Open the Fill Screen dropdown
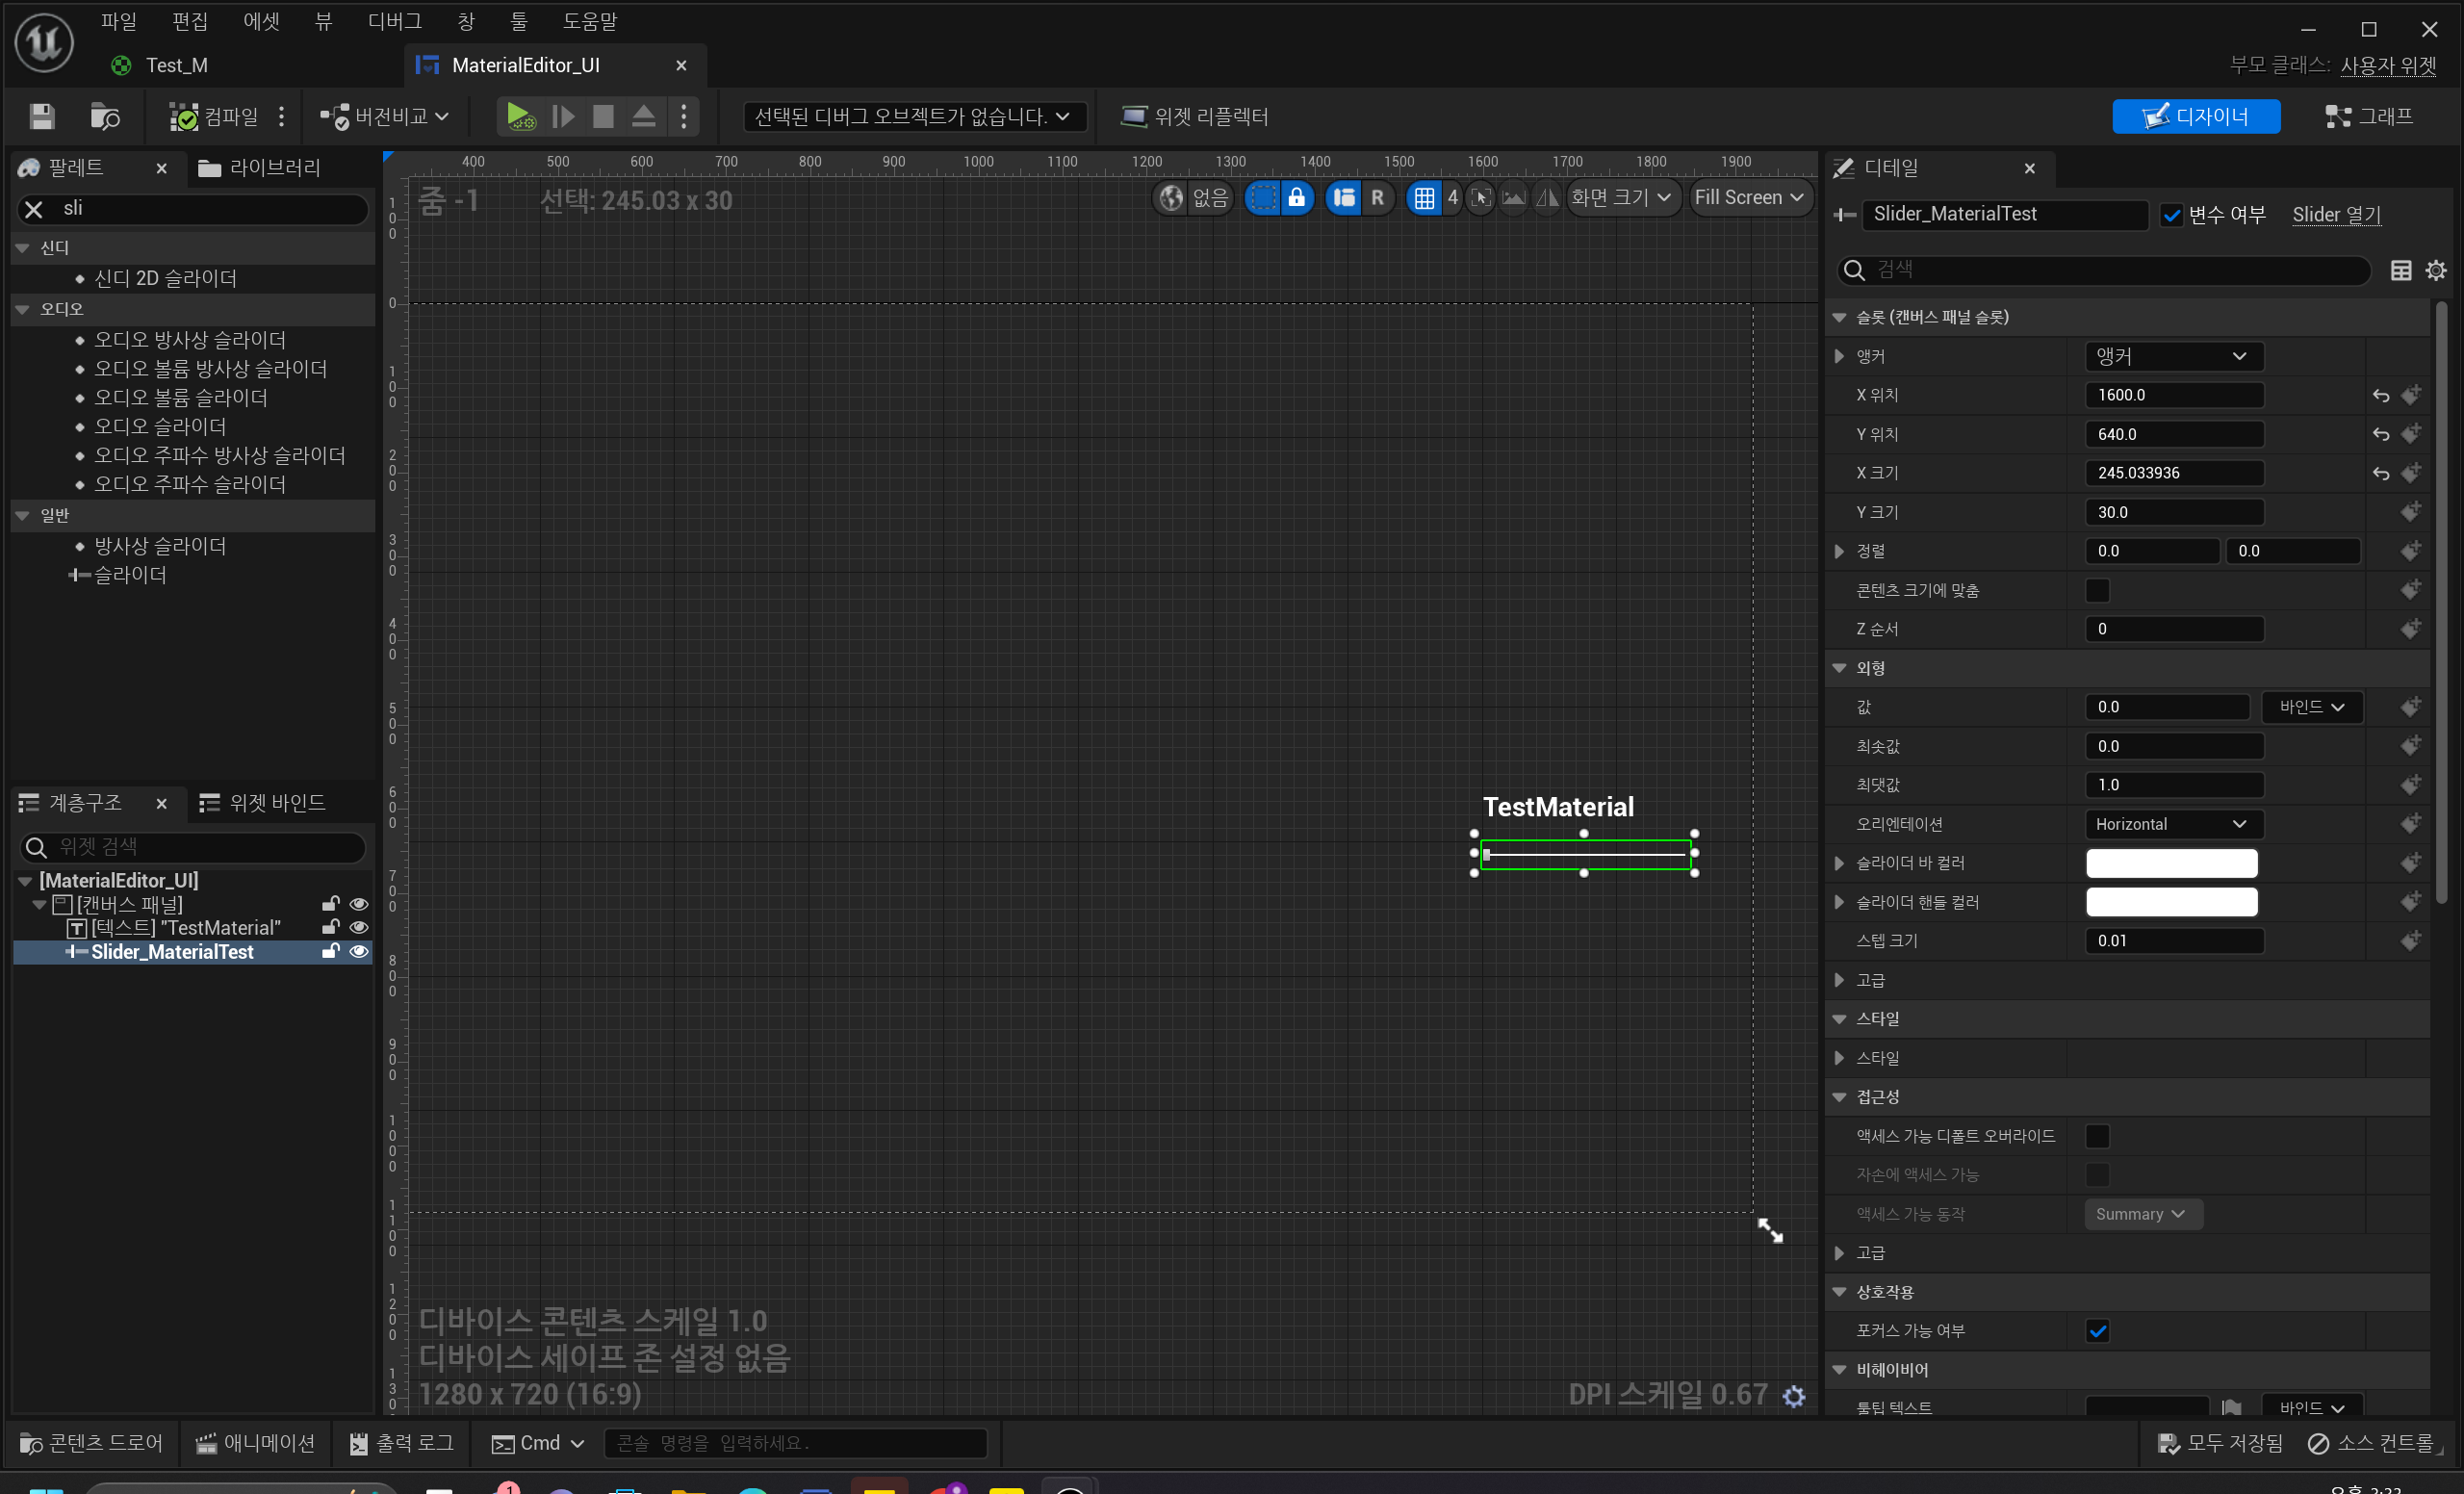The width and height of the screenshot is (2464, 1494). tap(1749, 198)
